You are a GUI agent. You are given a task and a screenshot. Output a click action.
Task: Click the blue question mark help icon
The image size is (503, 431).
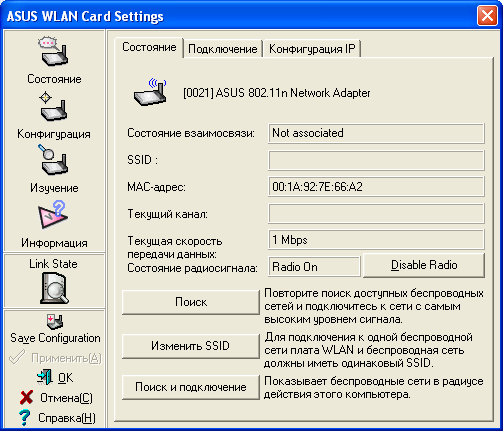(x=24, y=417)
